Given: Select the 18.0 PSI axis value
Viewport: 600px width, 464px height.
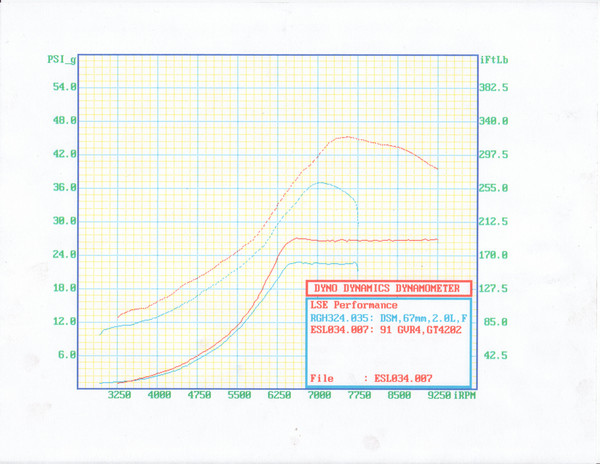Looking at the screenshot, I should point(65,288).
